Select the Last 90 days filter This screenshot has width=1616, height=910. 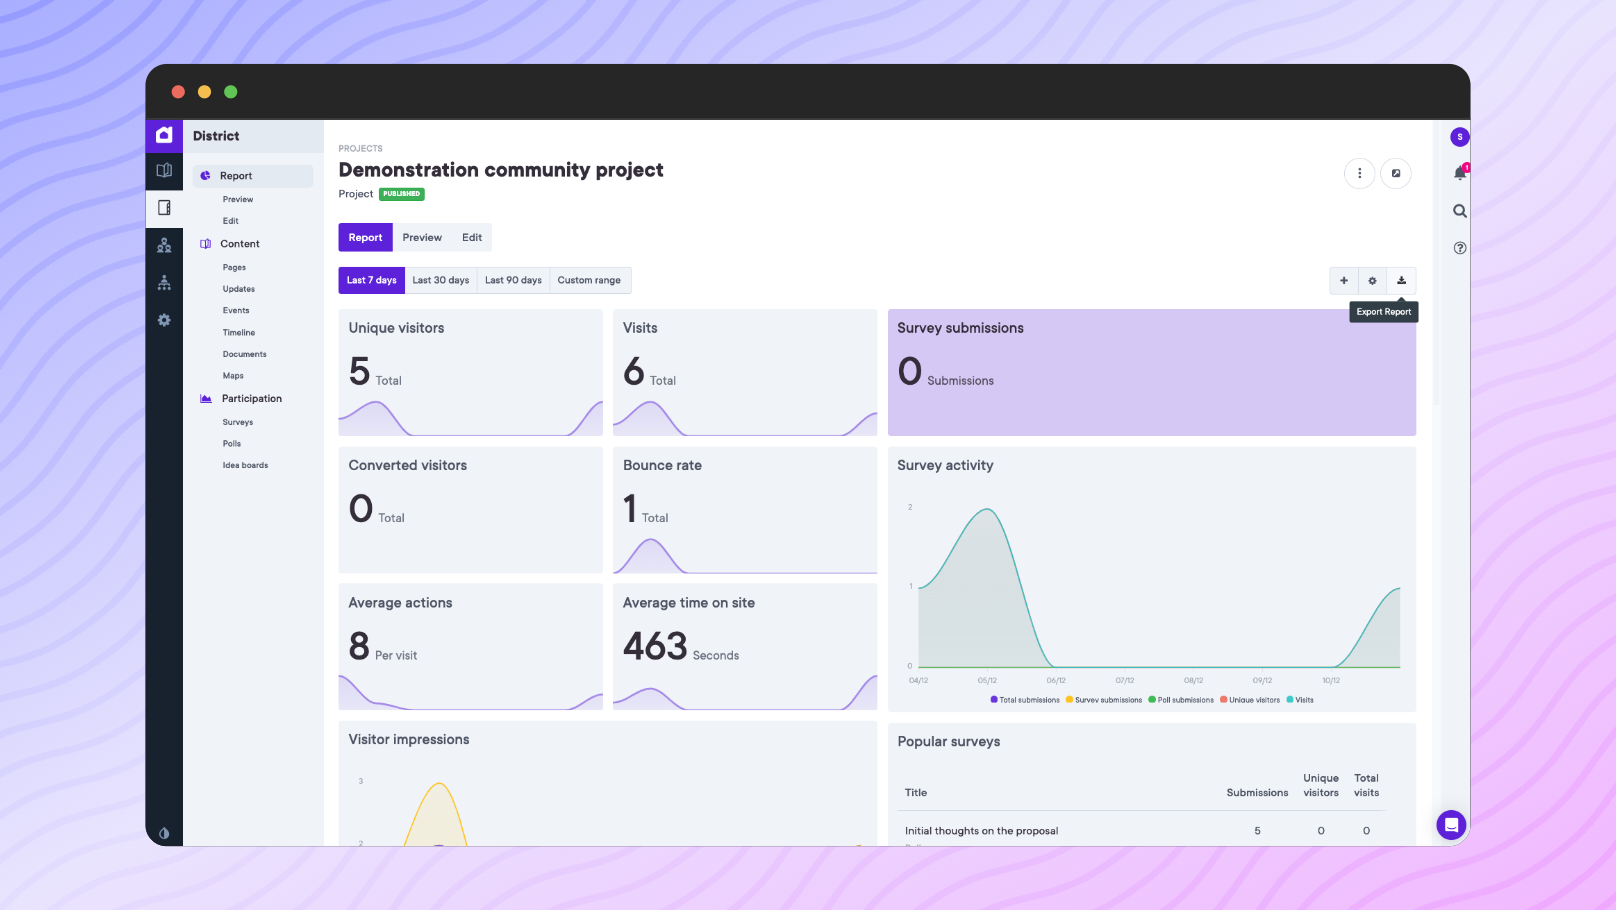pos(513,280)
